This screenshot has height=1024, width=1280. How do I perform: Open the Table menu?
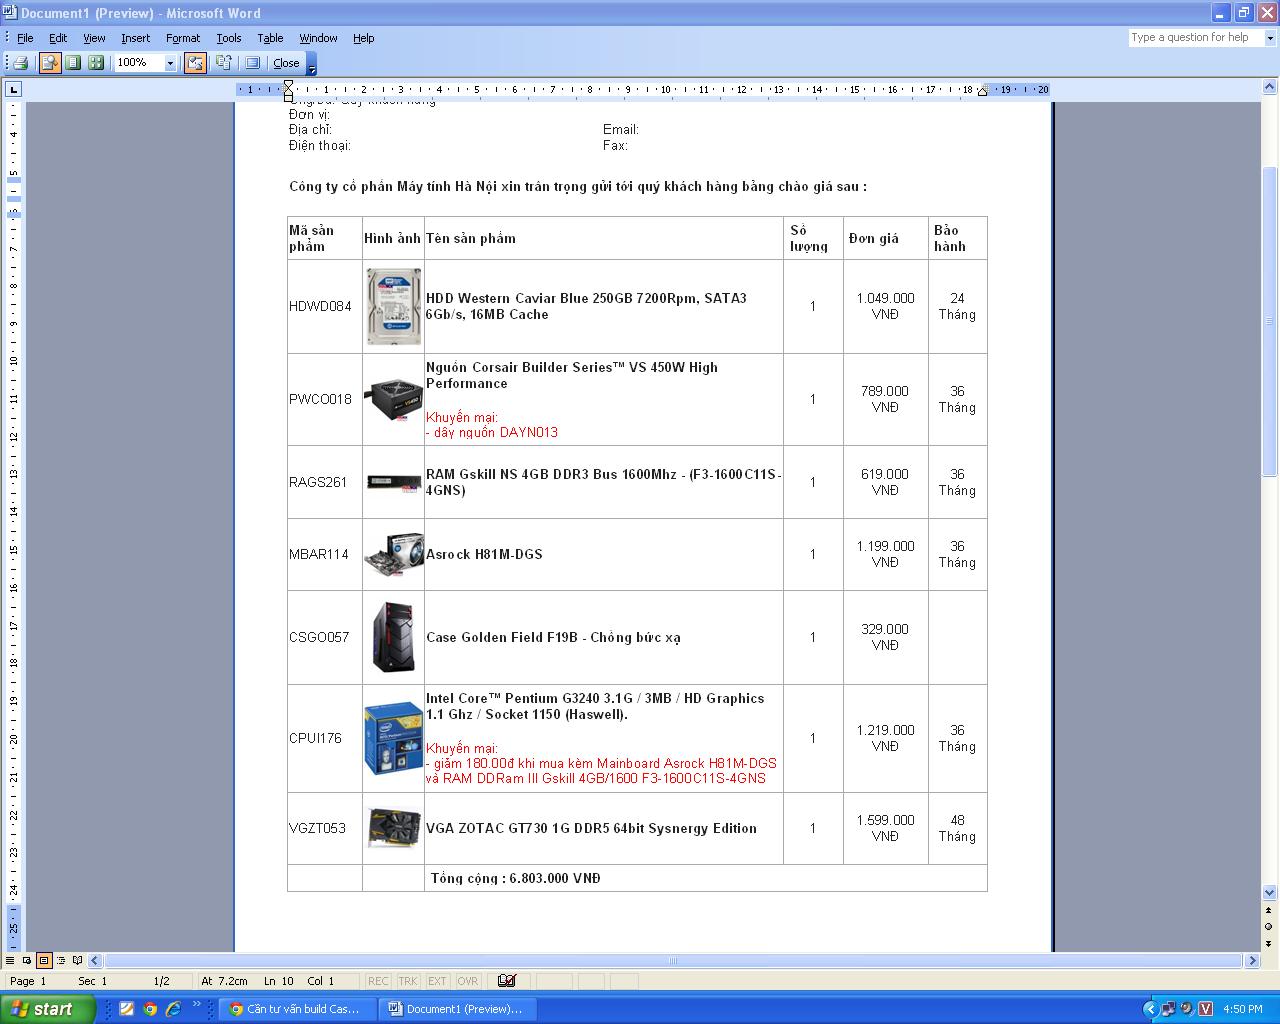click(270, 38)
